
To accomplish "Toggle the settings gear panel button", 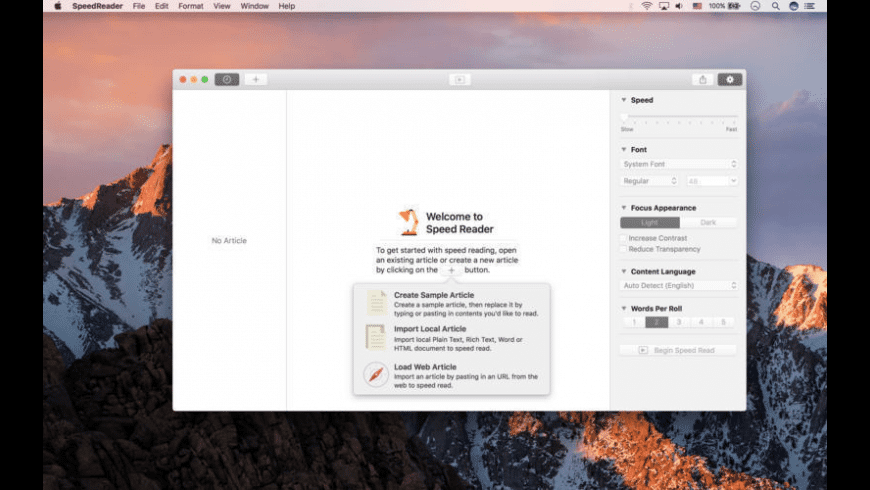I will tap(730, 79).
